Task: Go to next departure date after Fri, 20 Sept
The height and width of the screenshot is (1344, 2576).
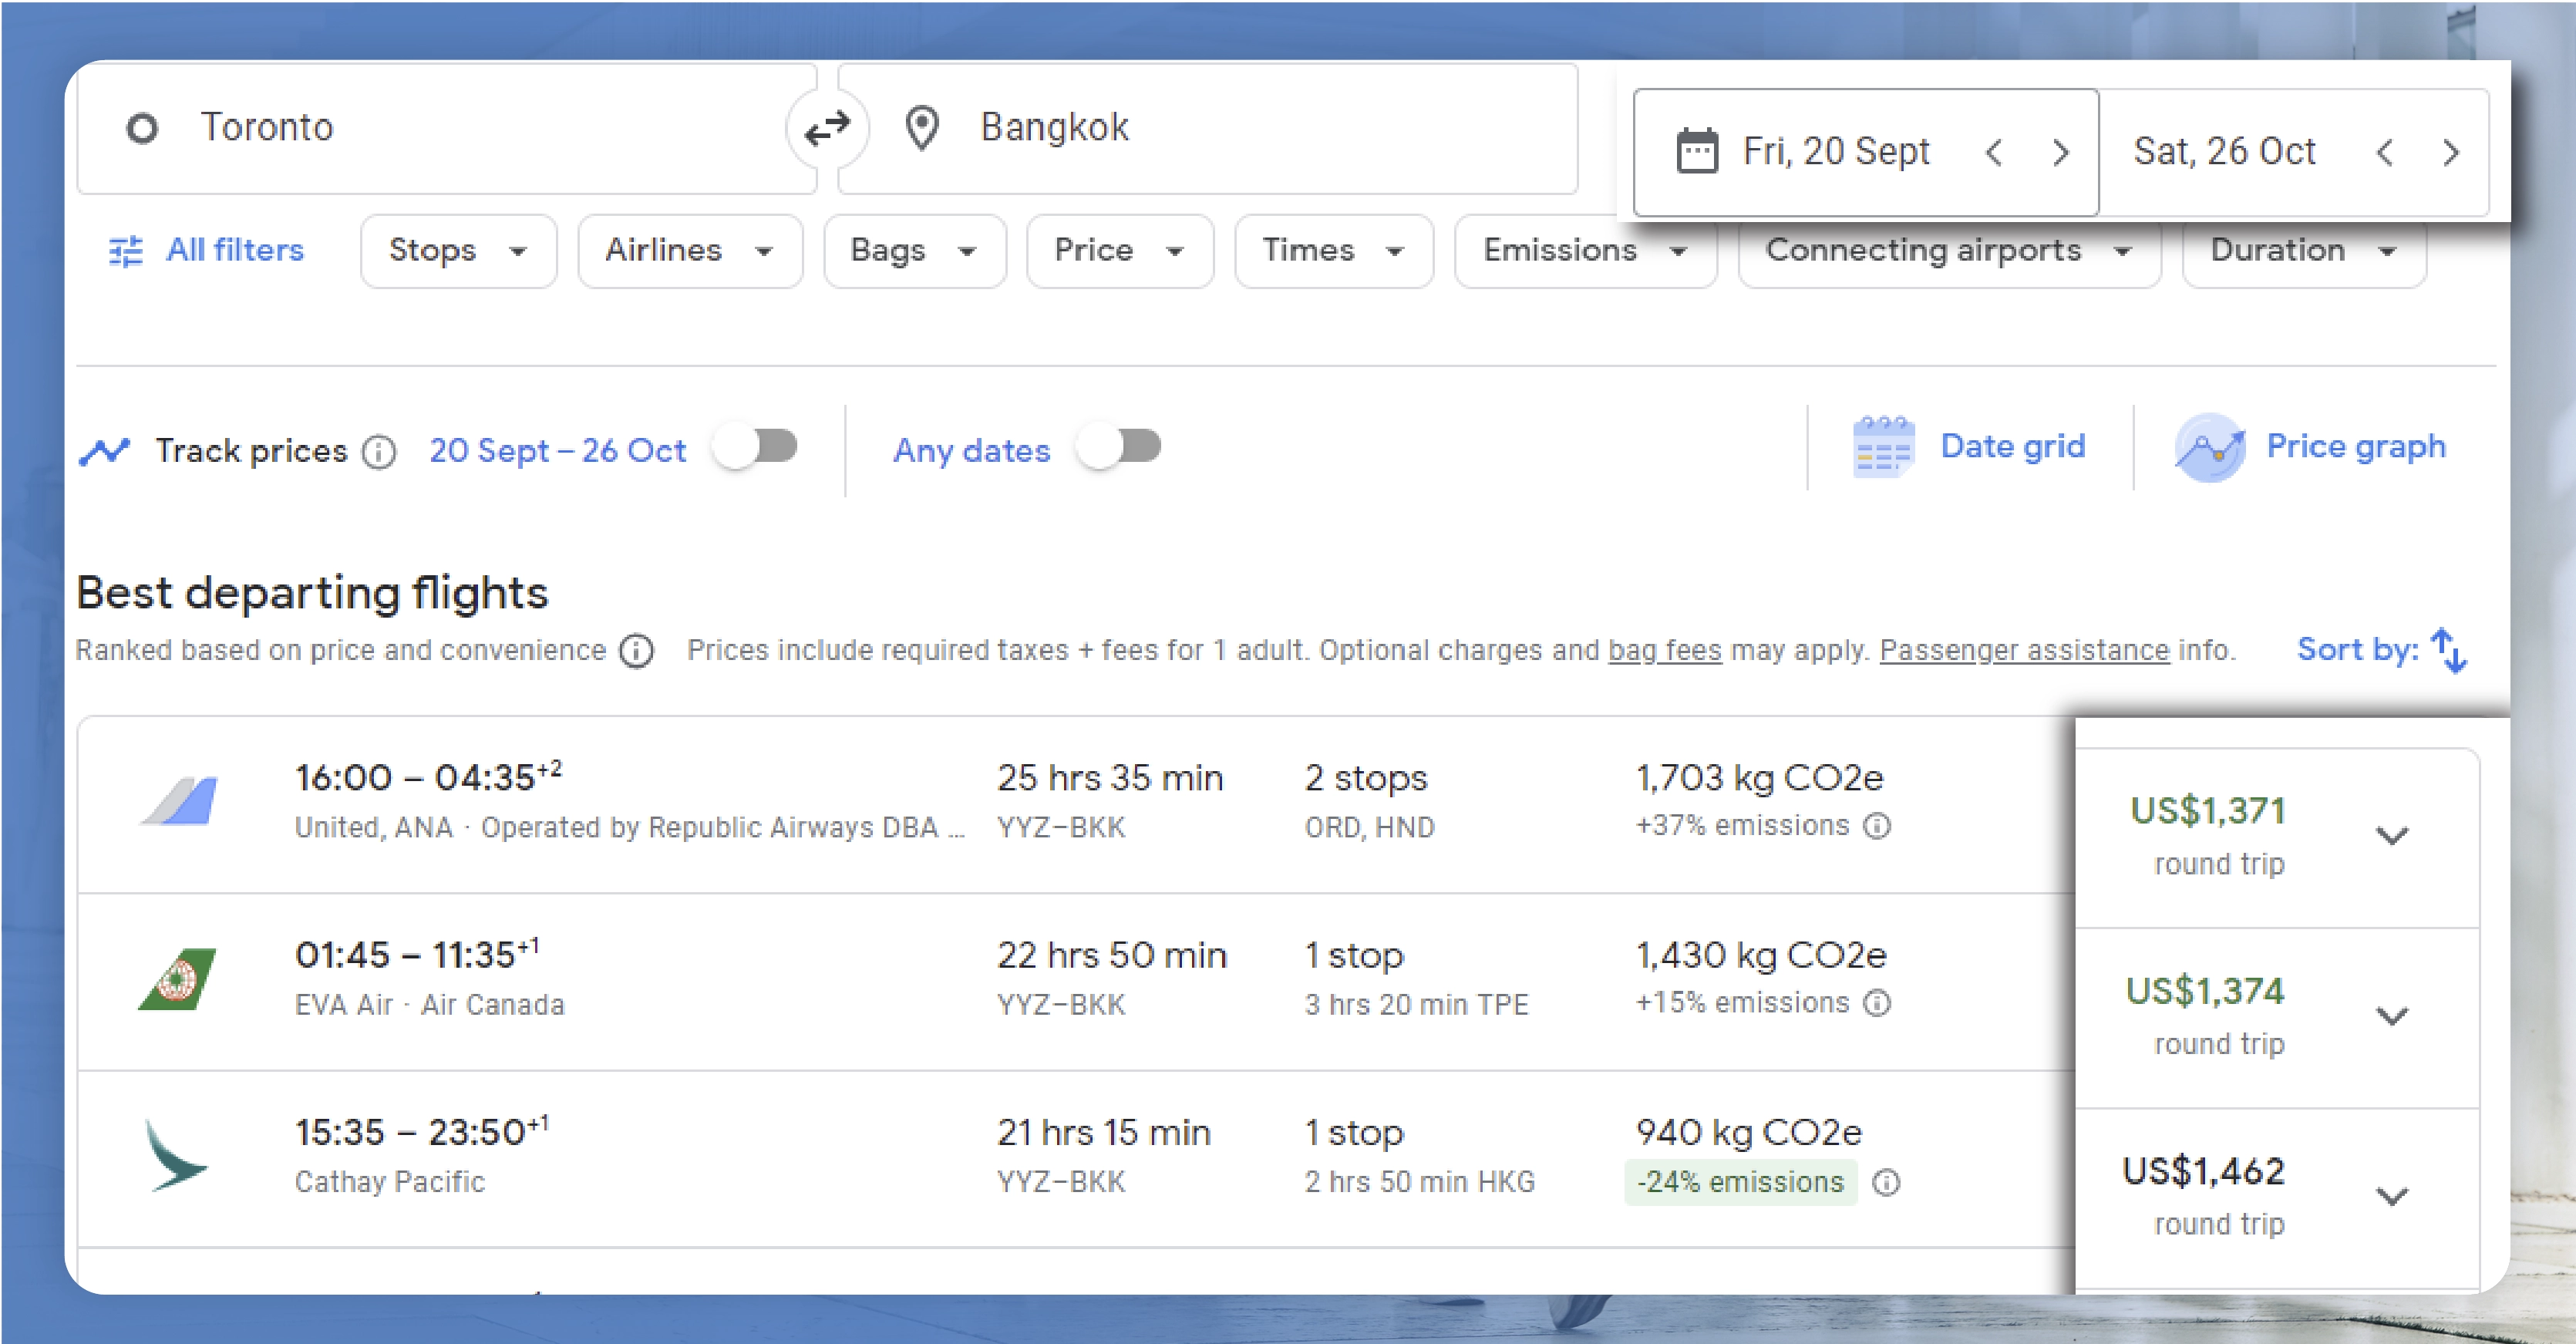Action: click(x=2060, y=152)
